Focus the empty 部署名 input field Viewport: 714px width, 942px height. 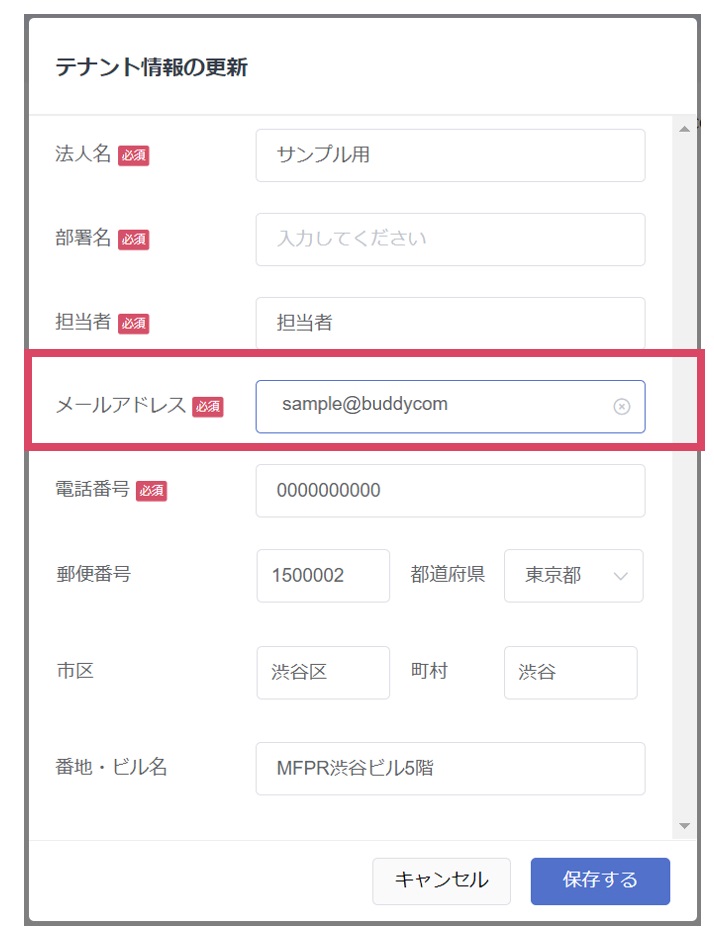450,239
